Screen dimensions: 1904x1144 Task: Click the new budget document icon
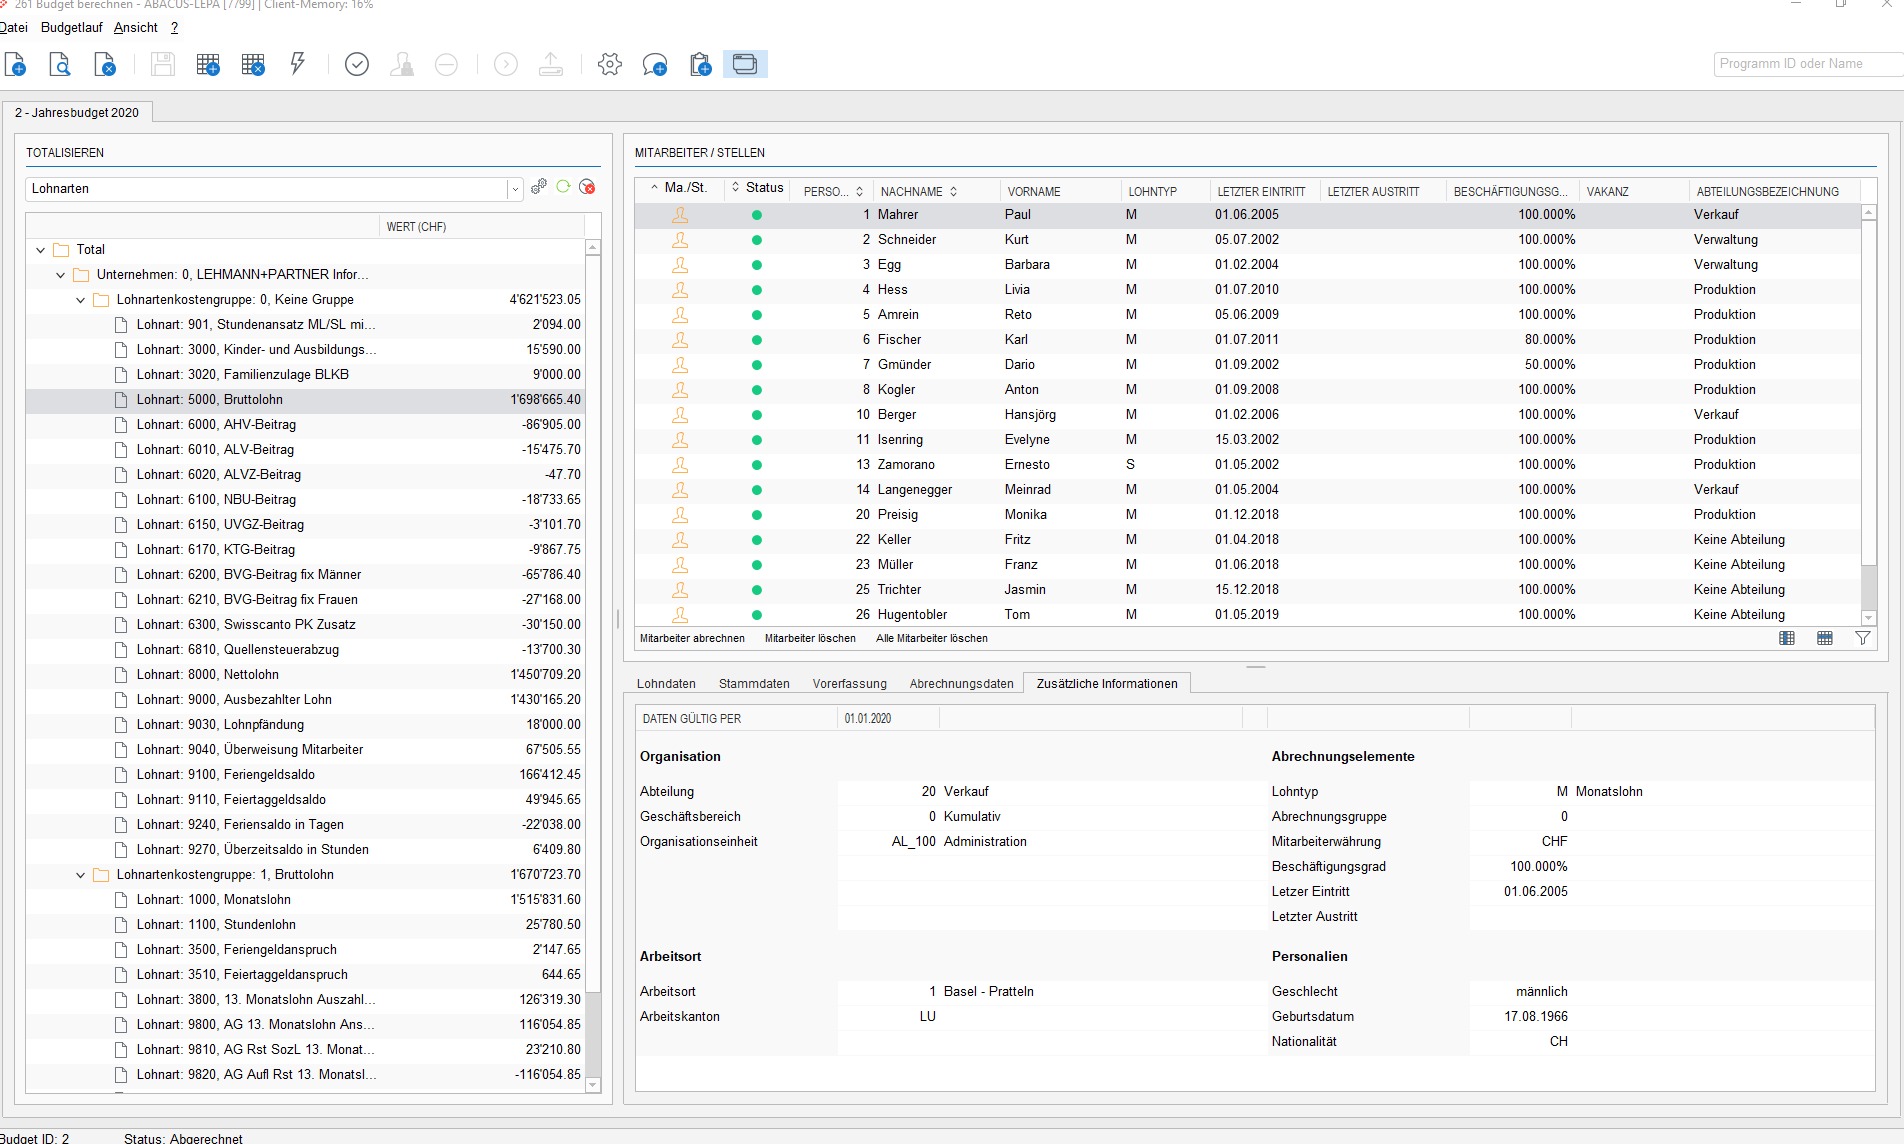15,65
